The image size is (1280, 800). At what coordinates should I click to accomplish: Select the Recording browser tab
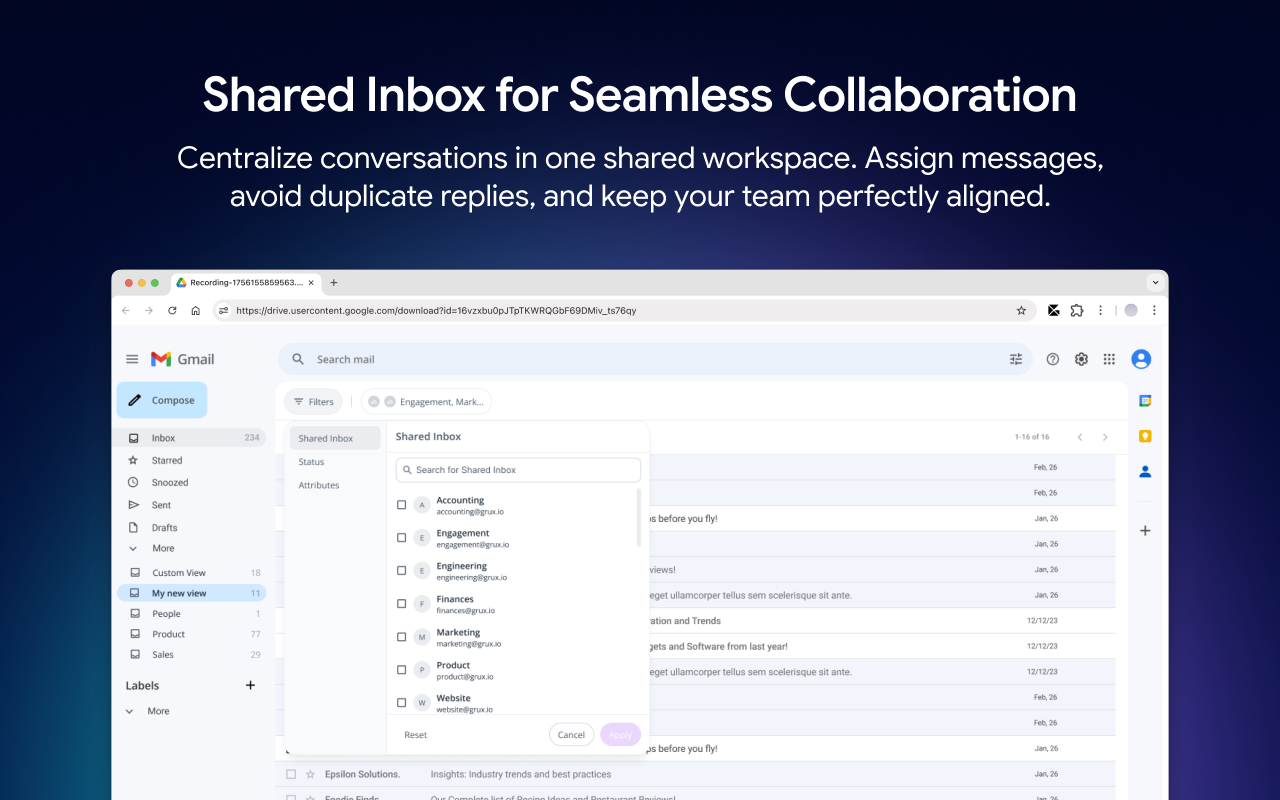(x=245, y=283)
